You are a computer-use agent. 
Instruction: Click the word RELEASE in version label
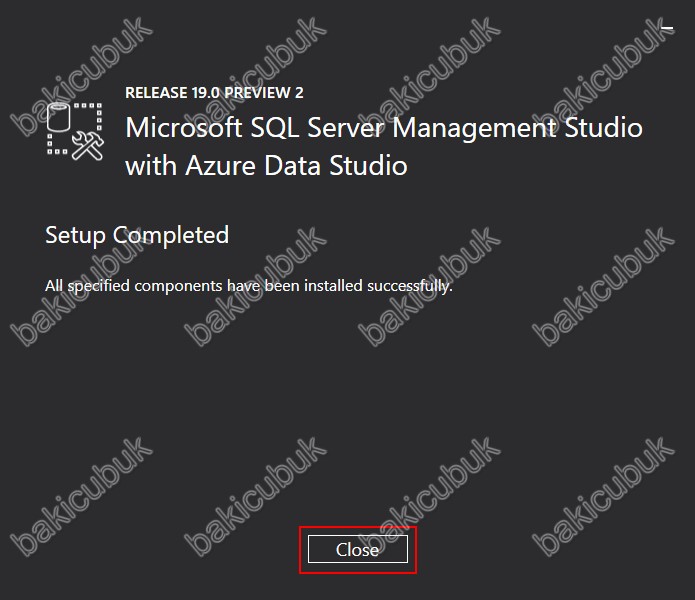pyautogui.click(x=156, y=93)
